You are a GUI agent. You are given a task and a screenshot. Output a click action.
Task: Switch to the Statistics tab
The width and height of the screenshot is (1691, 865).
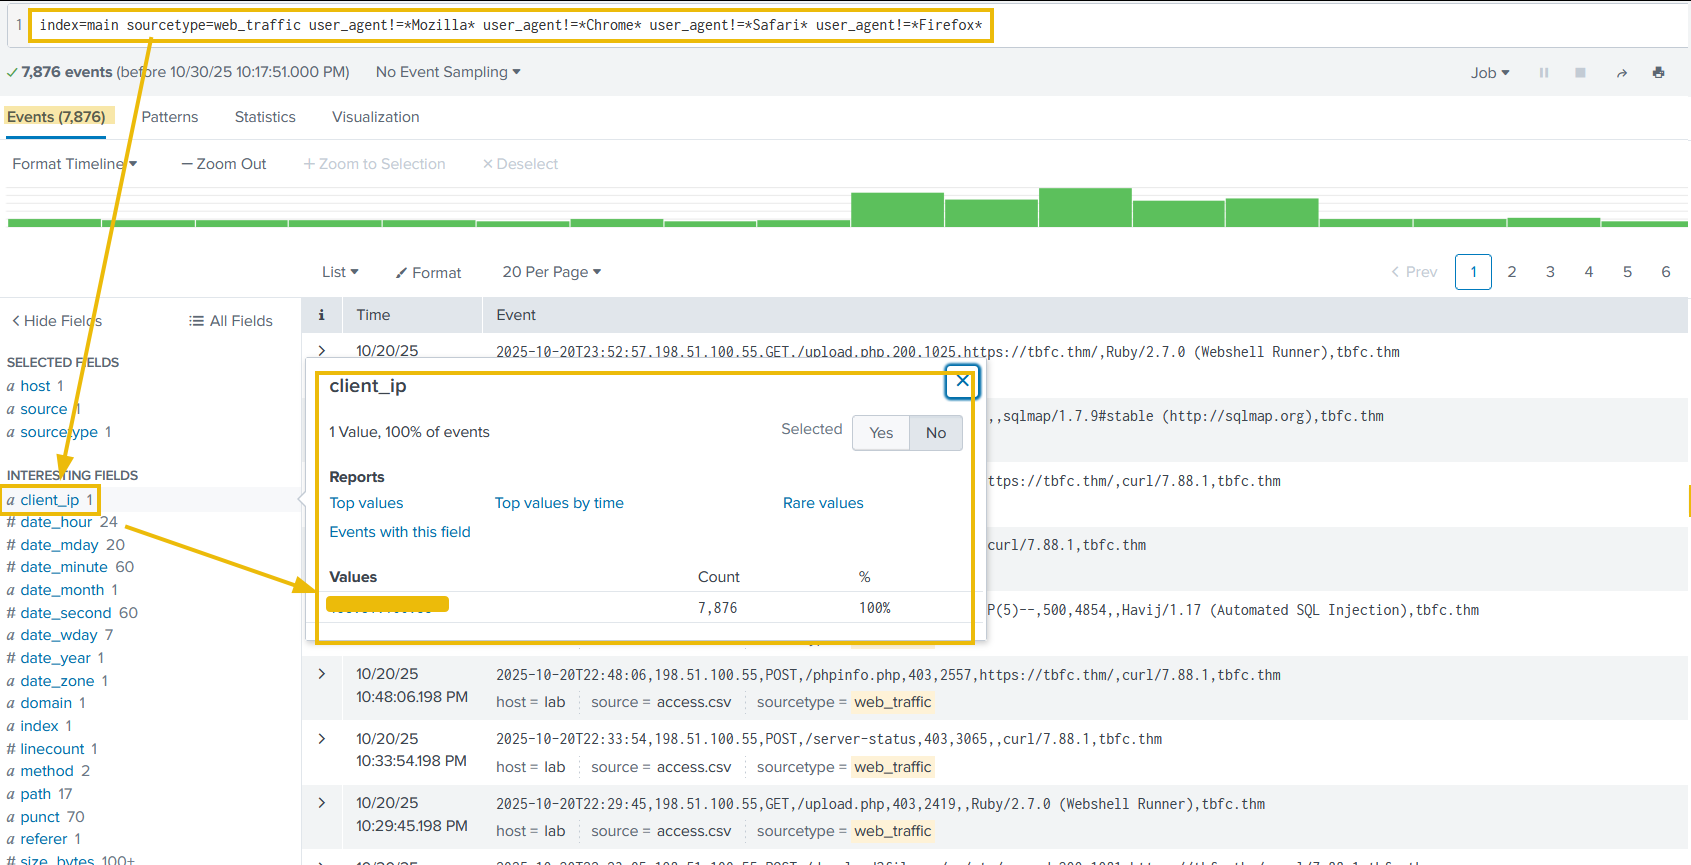click(265, 117)
